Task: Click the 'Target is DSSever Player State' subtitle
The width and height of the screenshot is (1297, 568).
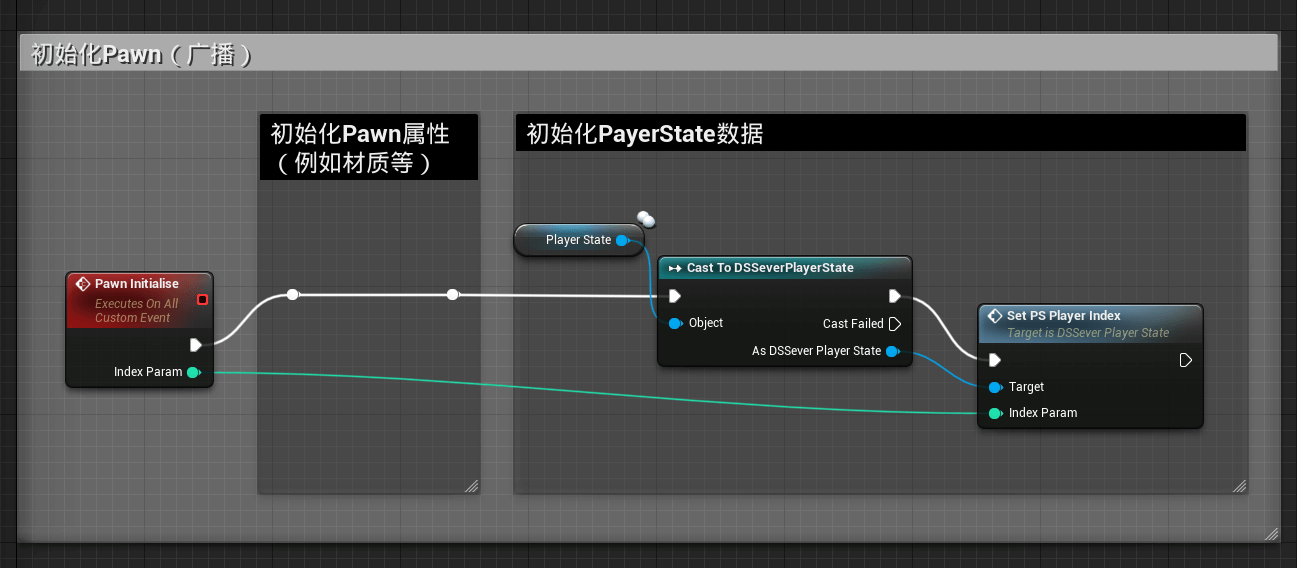Action: click(x=1088, y=333)
